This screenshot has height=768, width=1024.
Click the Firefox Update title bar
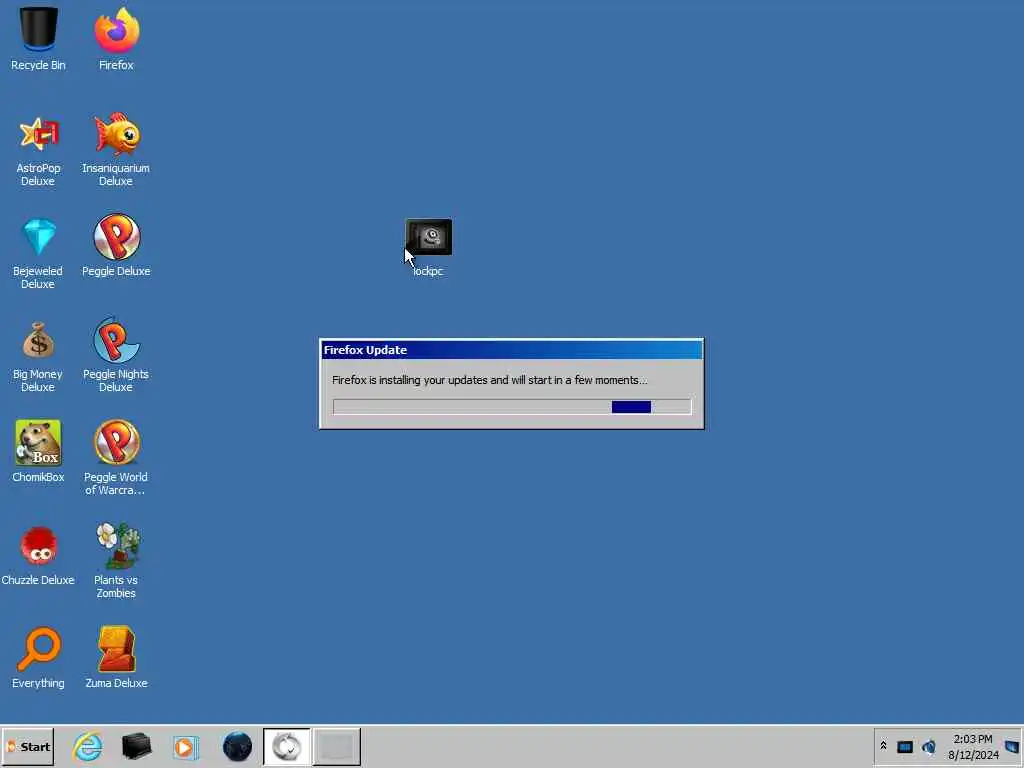tap(512, 350)
